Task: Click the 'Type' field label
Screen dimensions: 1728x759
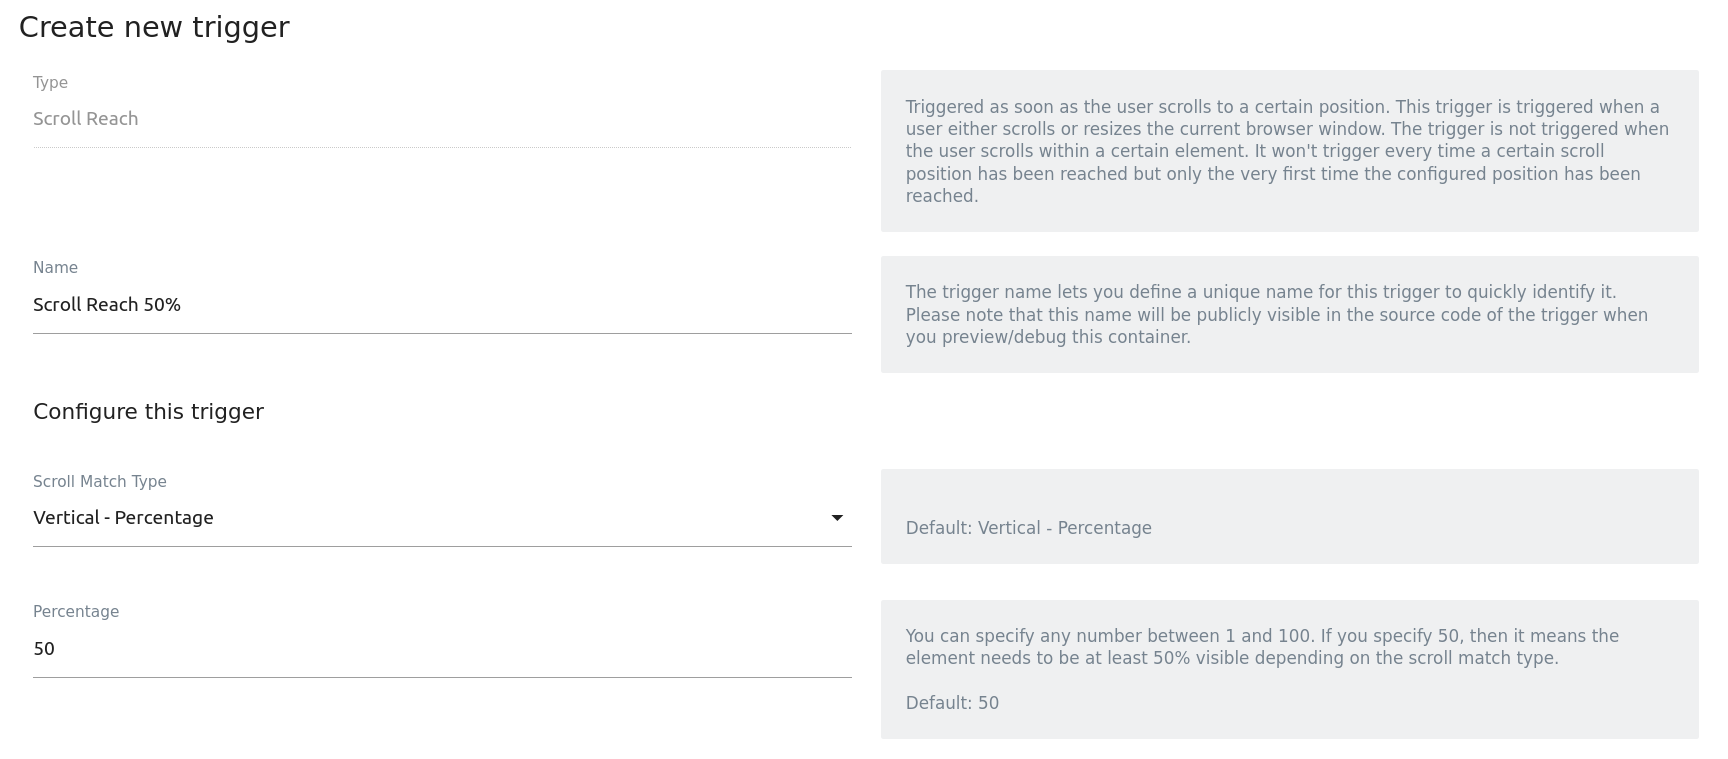Action: [50, 83]
